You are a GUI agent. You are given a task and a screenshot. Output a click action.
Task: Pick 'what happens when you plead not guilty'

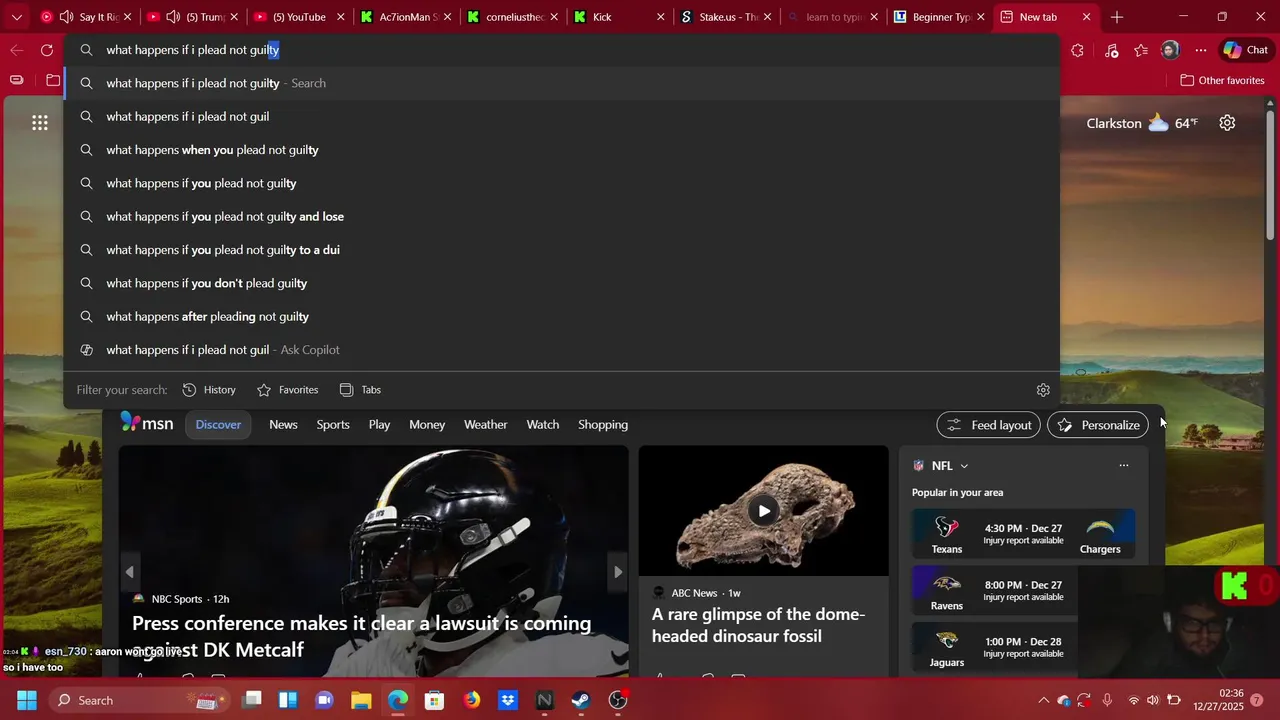(561, 150)
